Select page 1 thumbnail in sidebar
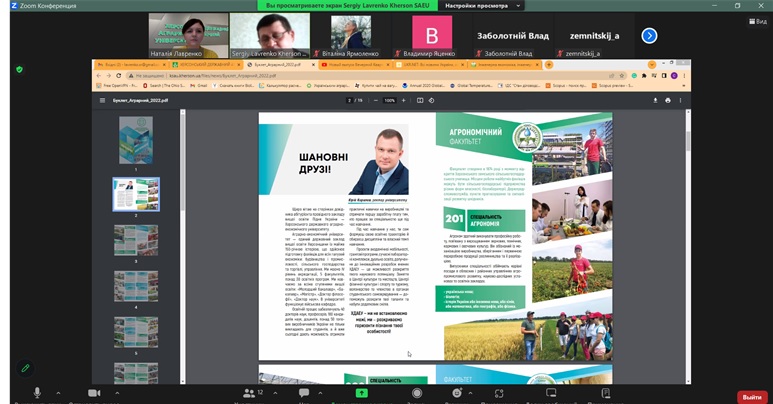 (x=136, y=140)
